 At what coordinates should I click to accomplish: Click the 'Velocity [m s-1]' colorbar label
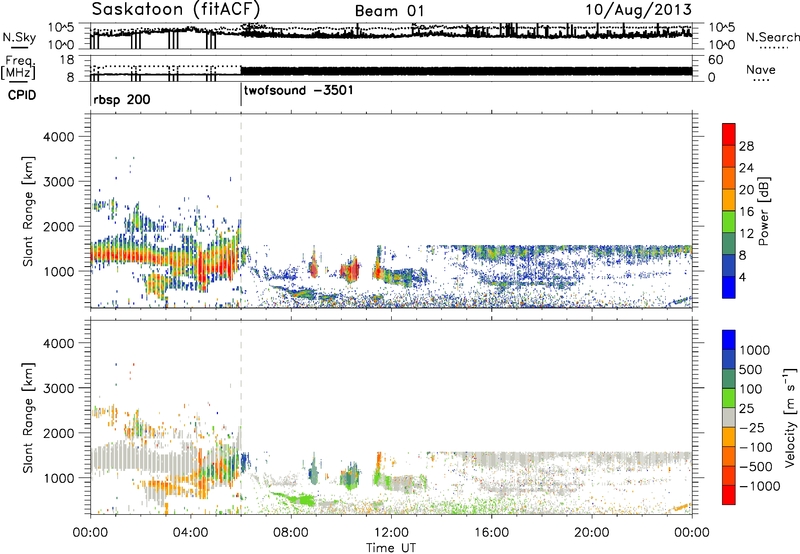[x=790, y=417]
